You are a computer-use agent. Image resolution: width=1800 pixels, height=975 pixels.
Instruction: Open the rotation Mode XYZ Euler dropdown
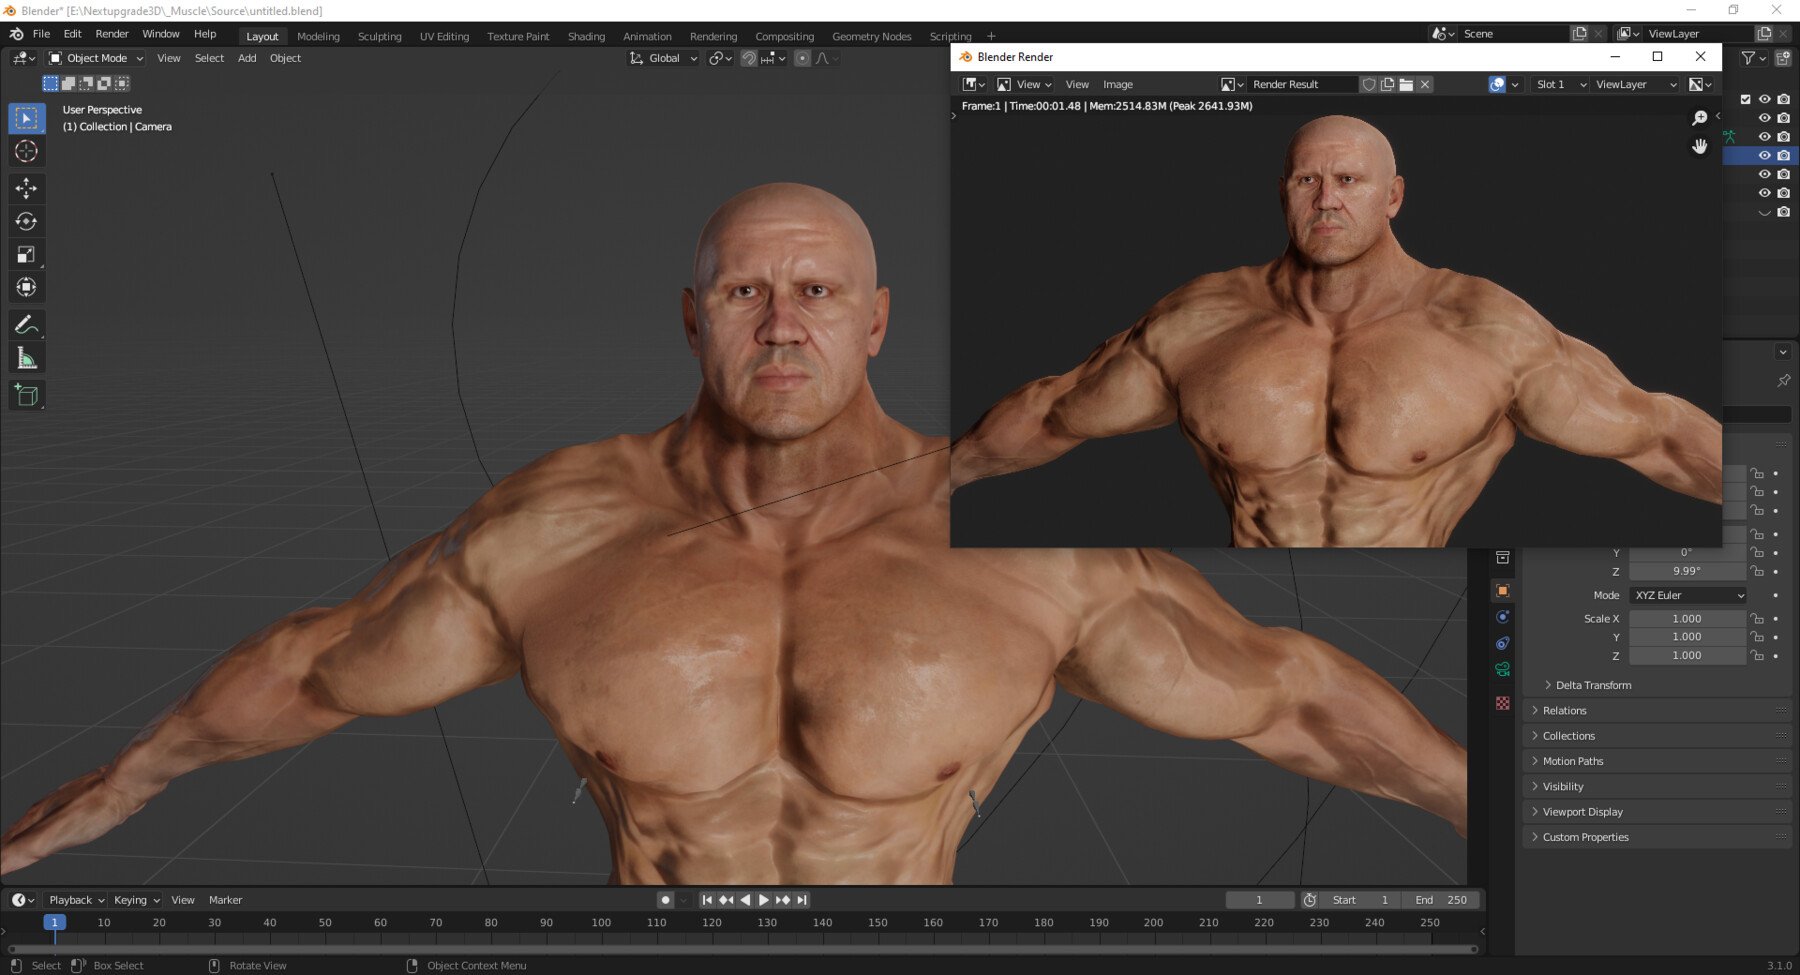click(1687, 595)
